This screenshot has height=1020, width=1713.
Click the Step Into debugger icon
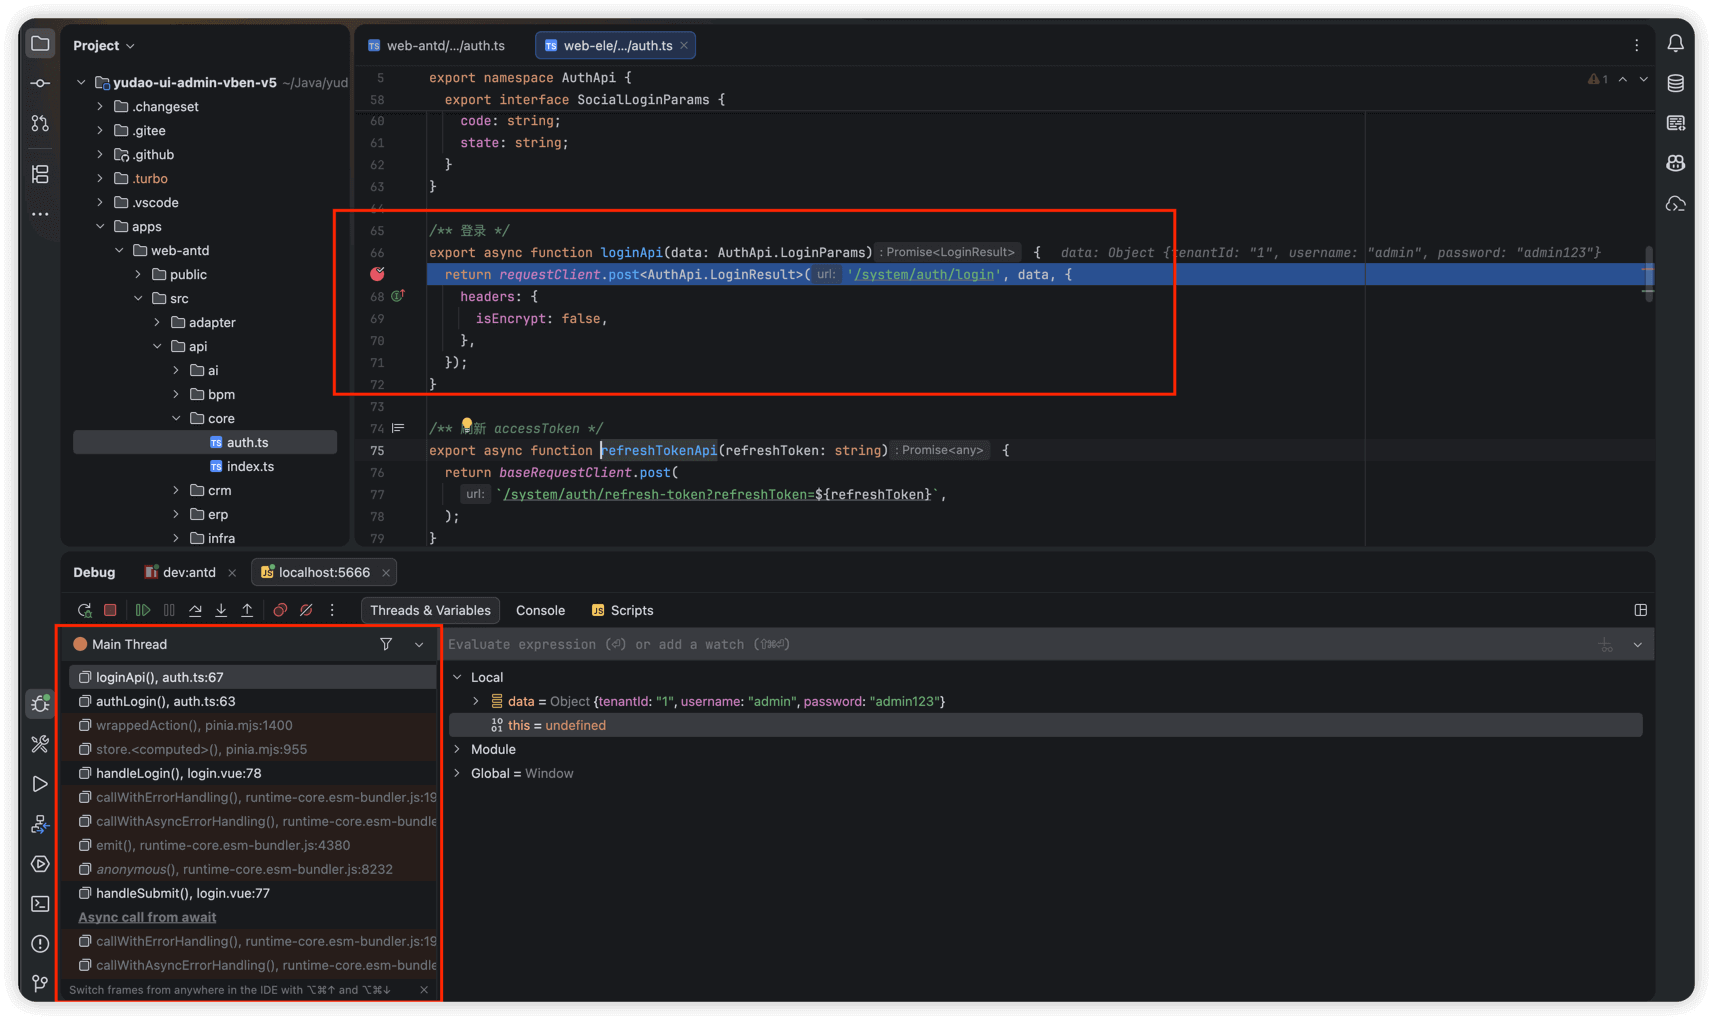221,610
